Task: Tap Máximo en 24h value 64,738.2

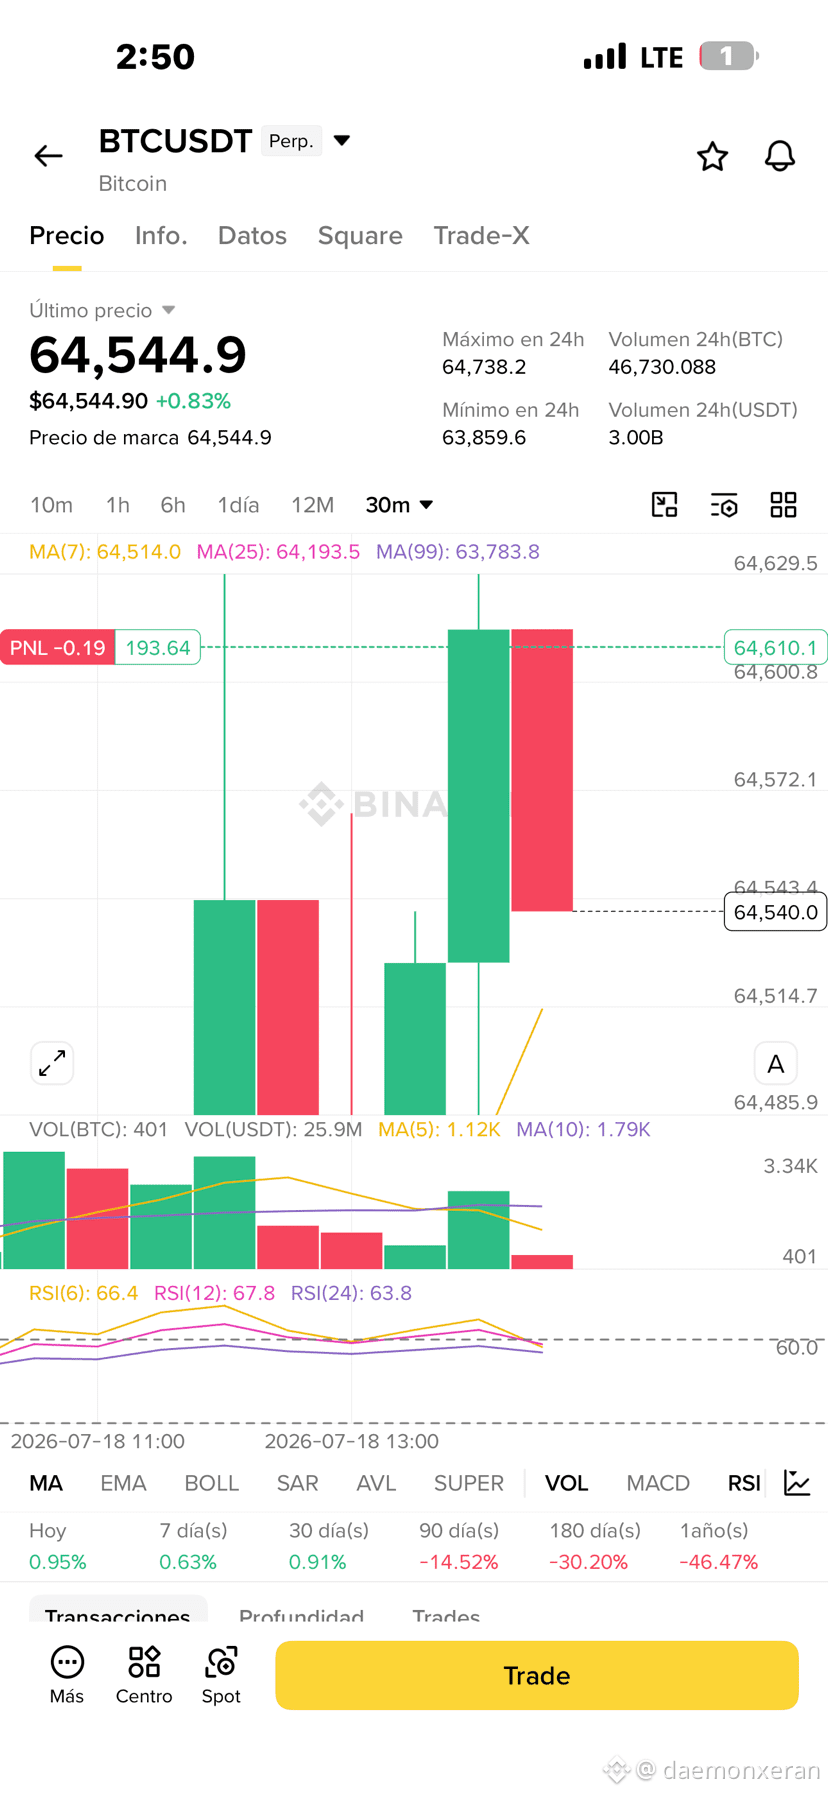Action: [484, 367]
